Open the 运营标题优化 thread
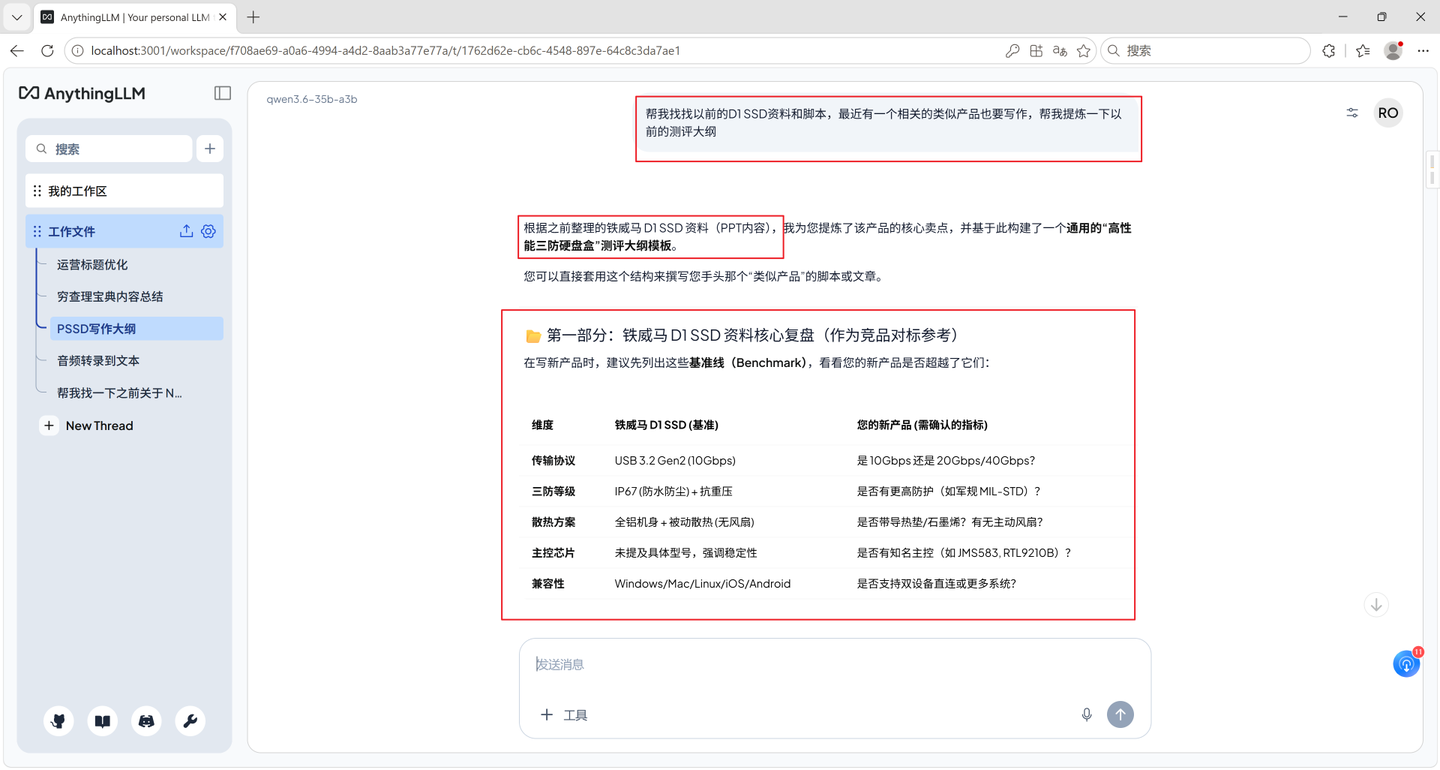This screenshot has width=1440, height=770. [92, 265]
